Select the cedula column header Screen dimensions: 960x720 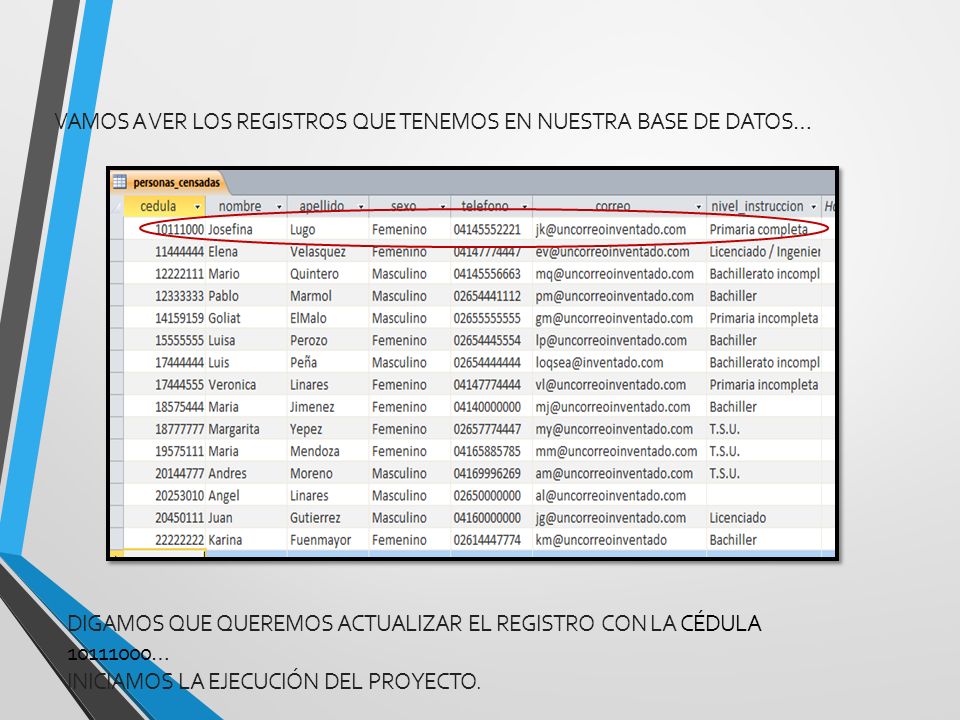[x=164, y=206]
